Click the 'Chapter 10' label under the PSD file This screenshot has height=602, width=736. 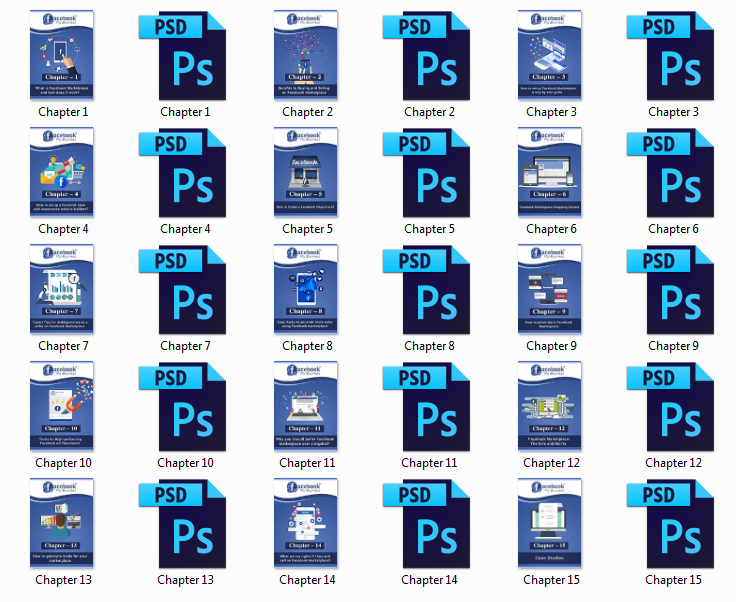185,463
